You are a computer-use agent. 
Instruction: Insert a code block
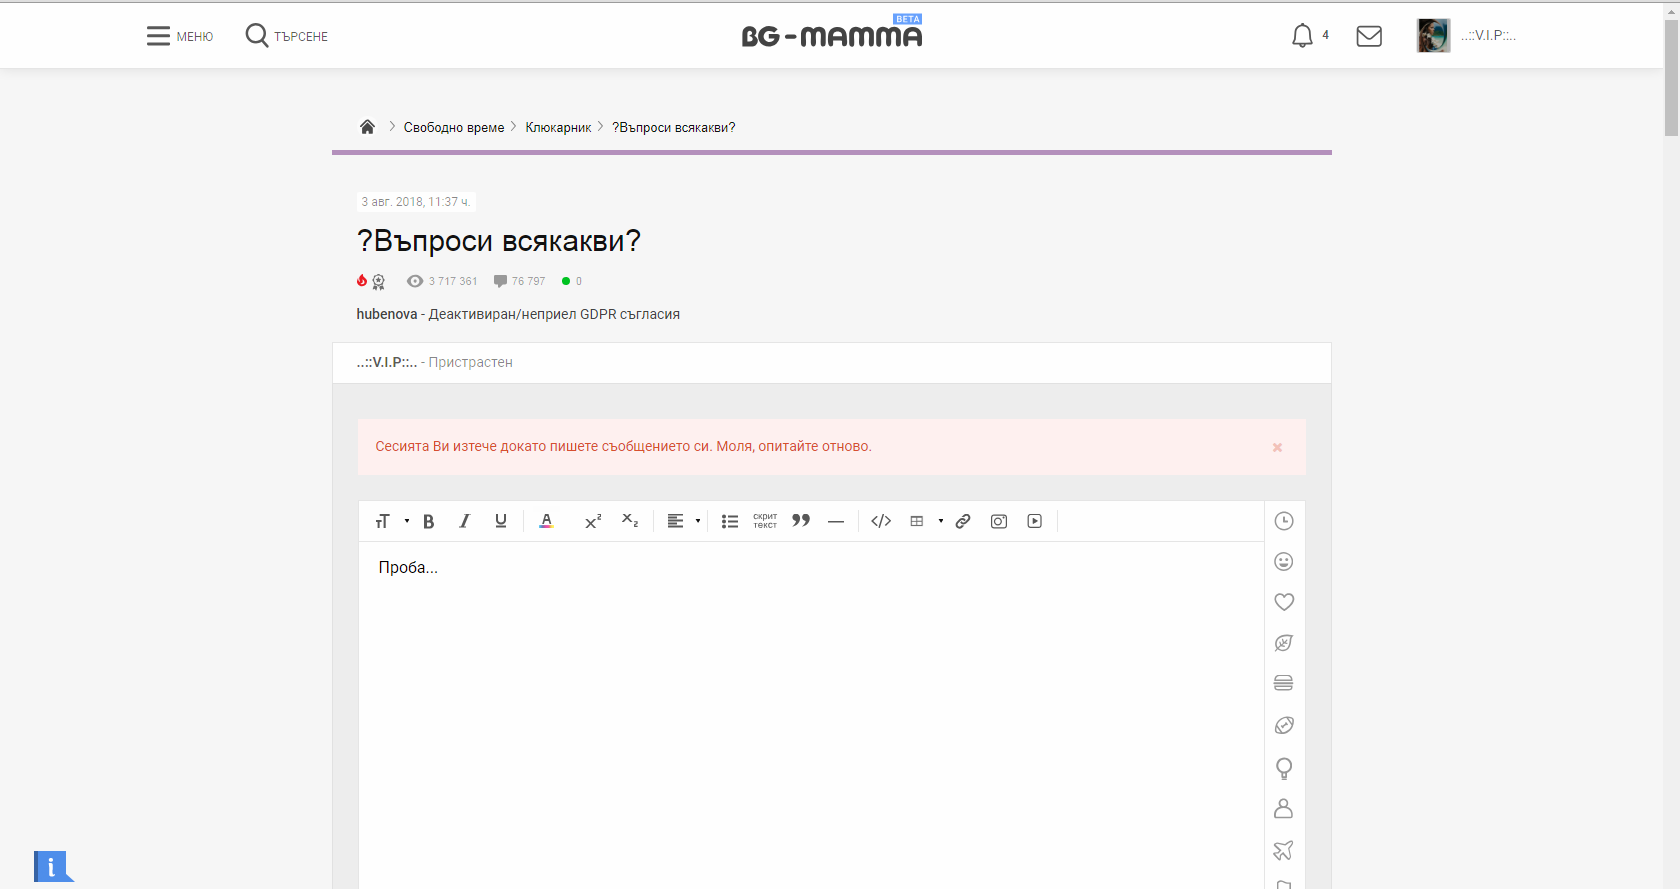[x=881, y=521]
